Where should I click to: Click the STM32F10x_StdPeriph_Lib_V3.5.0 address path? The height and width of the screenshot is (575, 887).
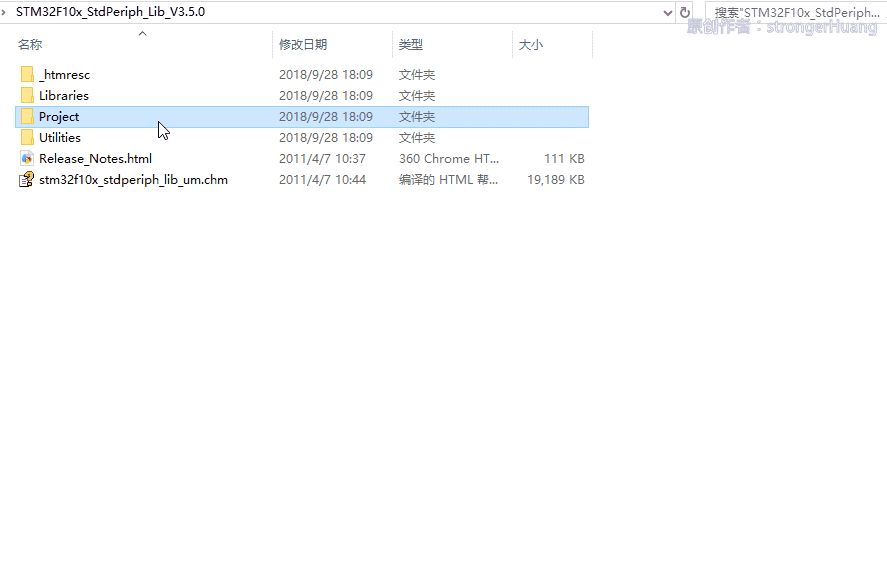click(x=110, y=12)
